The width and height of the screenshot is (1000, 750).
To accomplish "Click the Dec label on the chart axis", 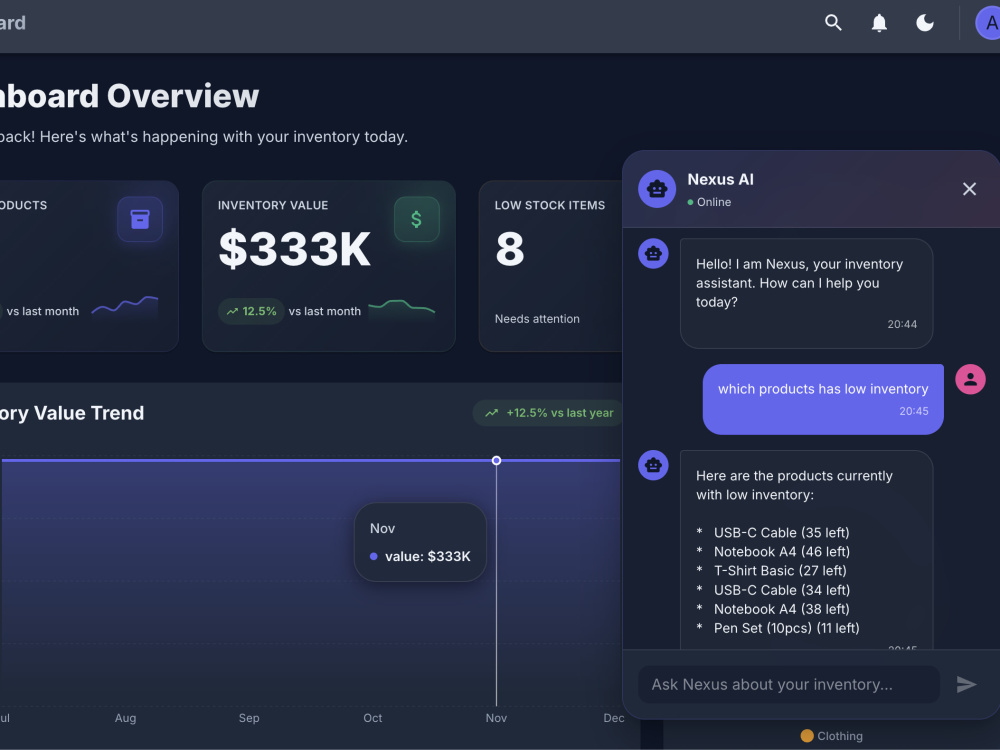I will pos(614,718).
